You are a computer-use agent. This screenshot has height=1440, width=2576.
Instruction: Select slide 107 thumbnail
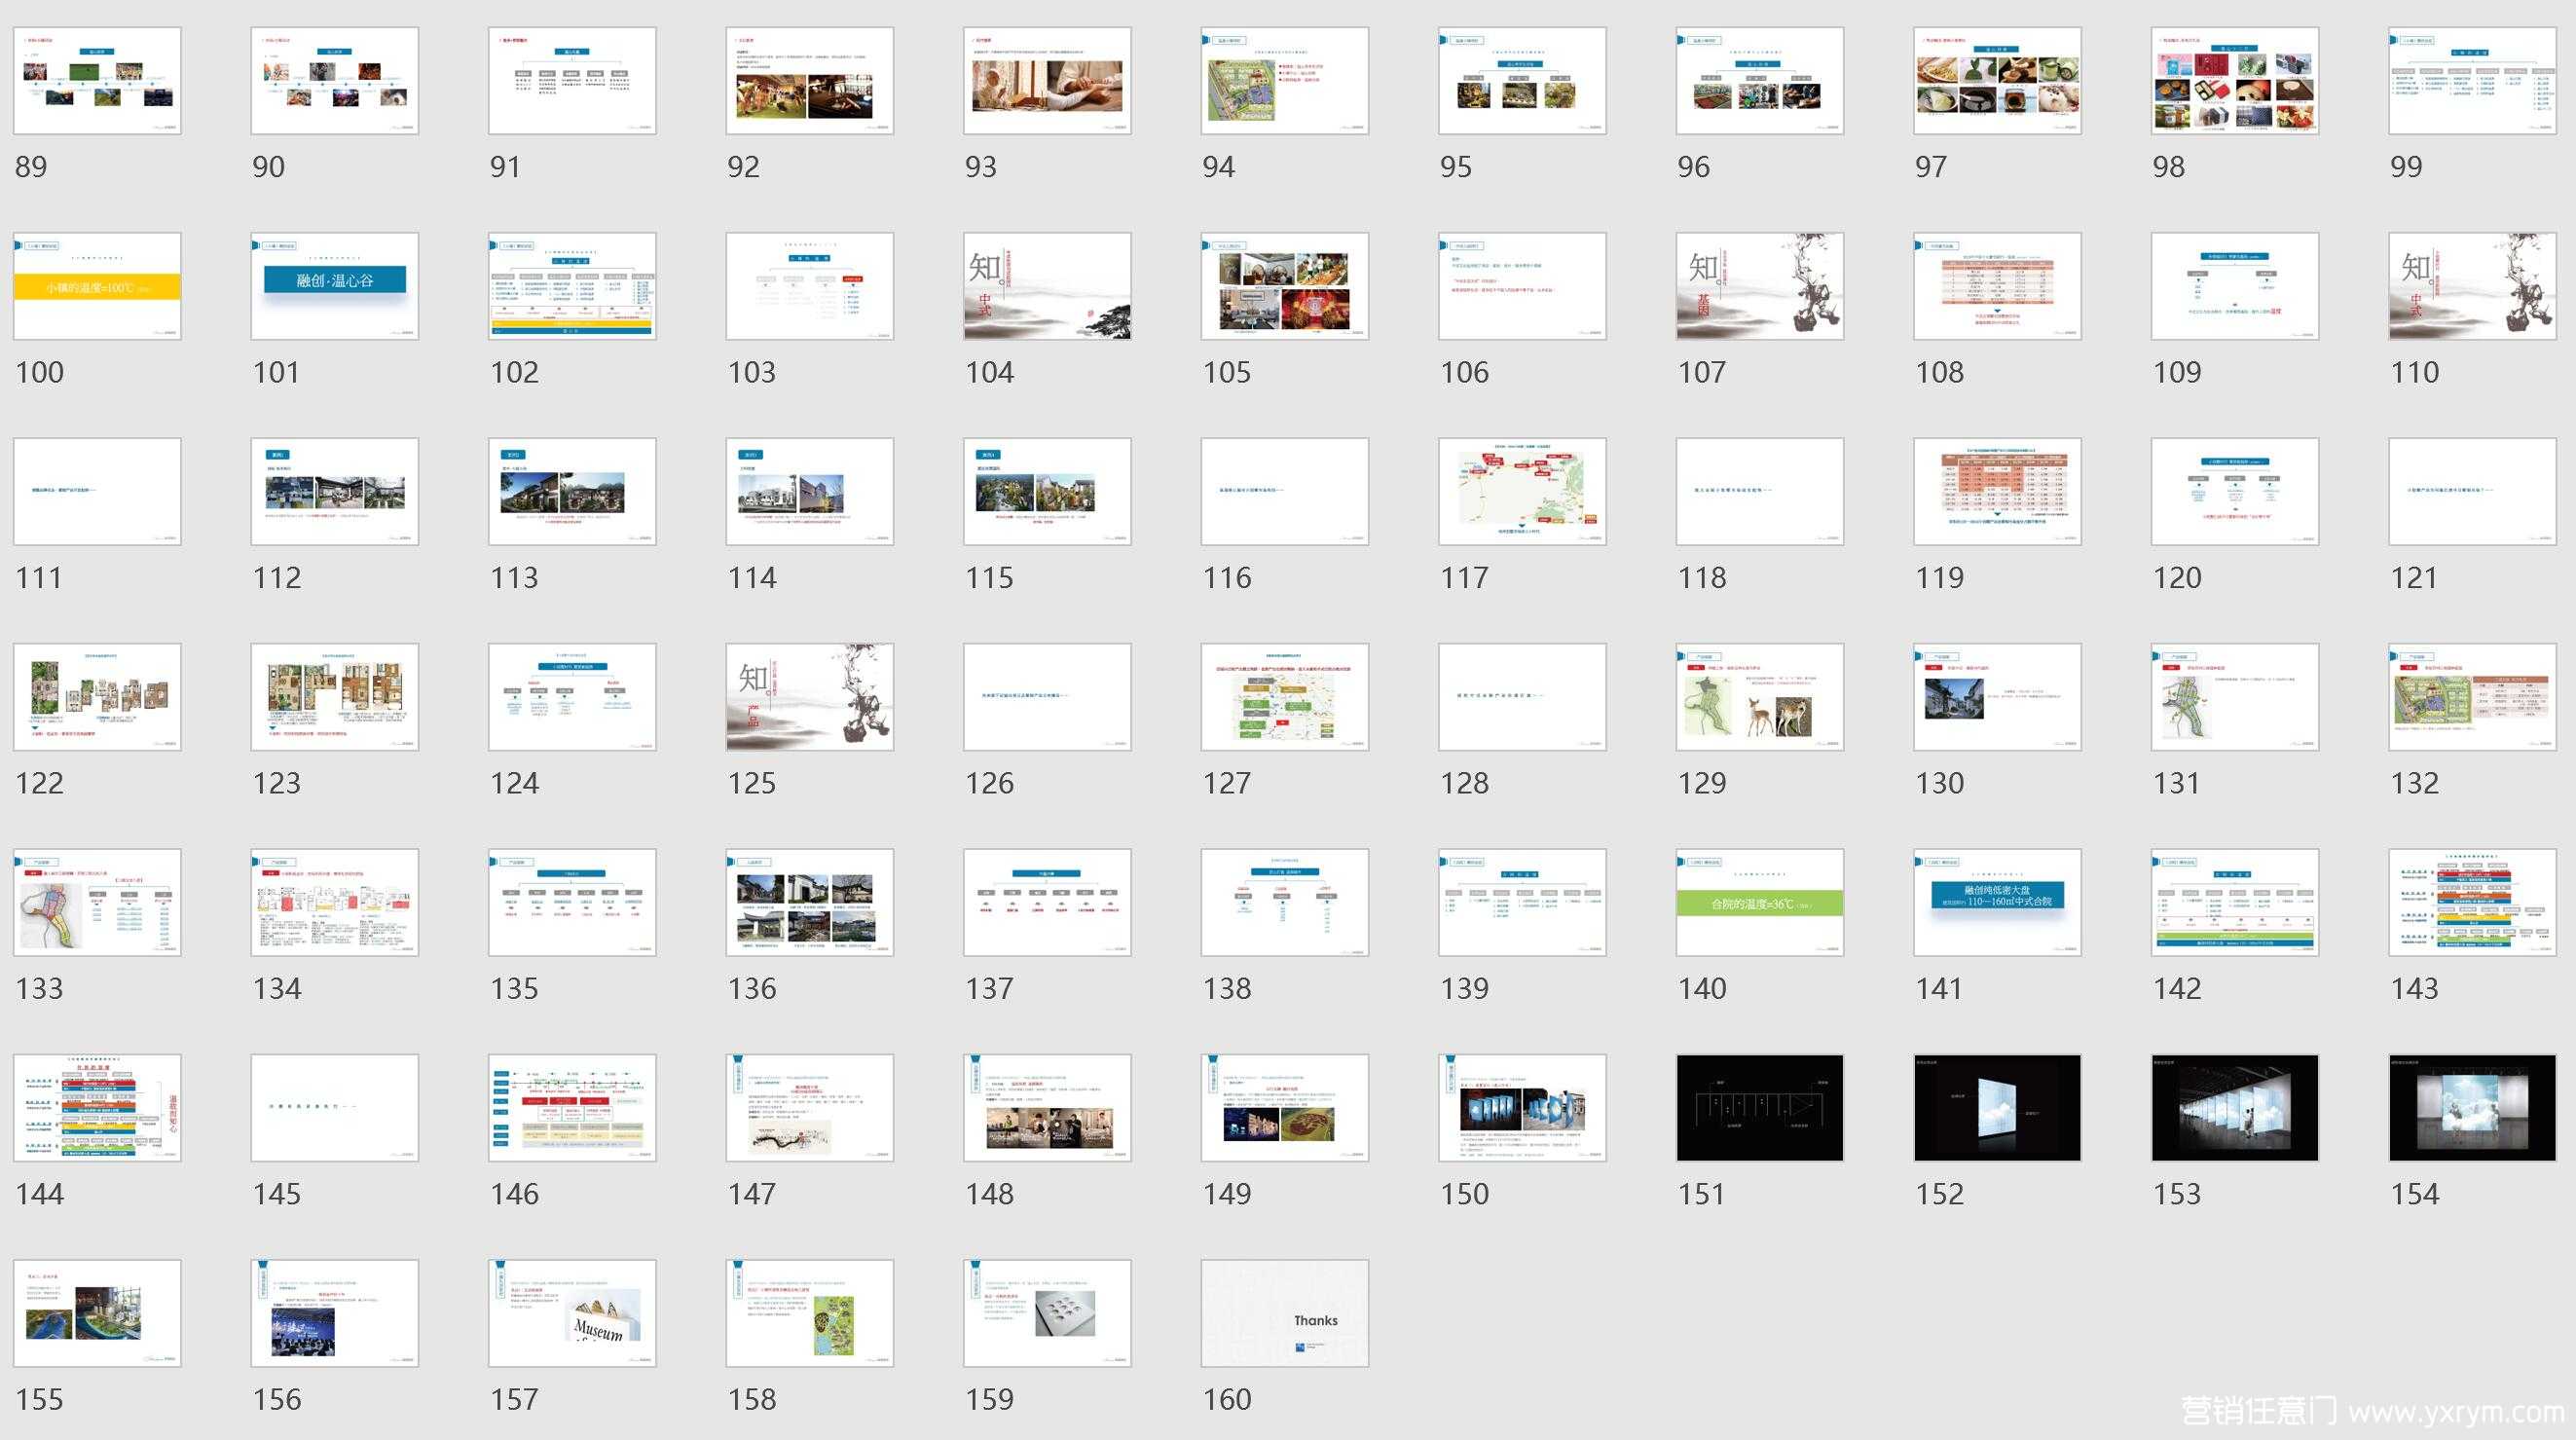(1760, 286)
